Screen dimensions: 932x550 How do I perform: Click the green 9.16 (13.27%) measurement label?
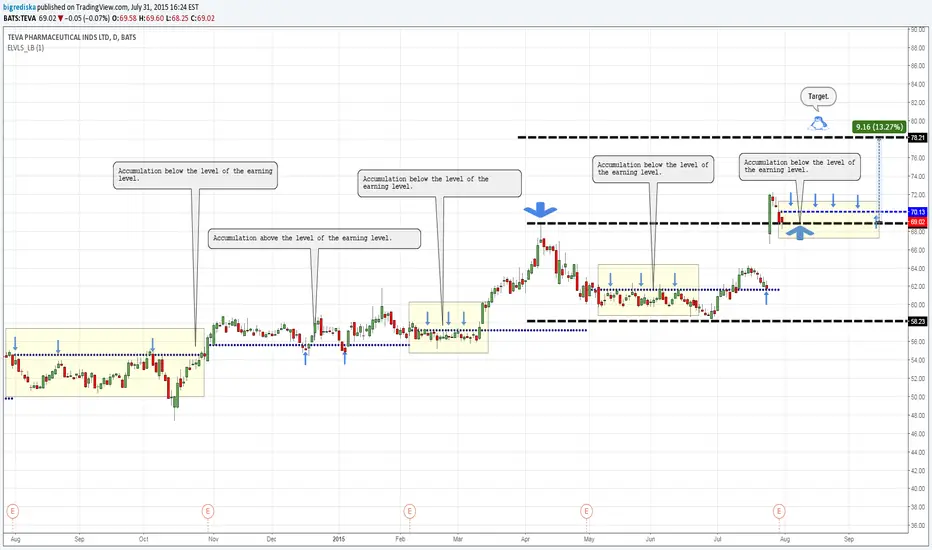[879, 127]
